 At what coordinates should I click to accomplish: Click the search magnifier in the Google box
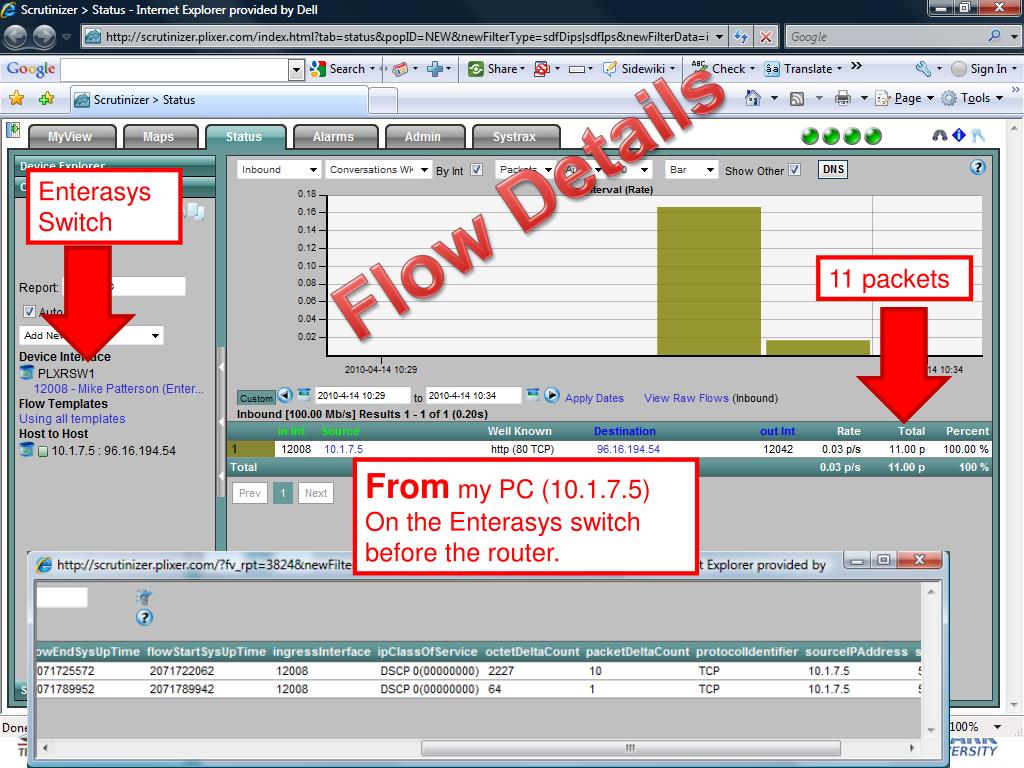pos(994,36)
